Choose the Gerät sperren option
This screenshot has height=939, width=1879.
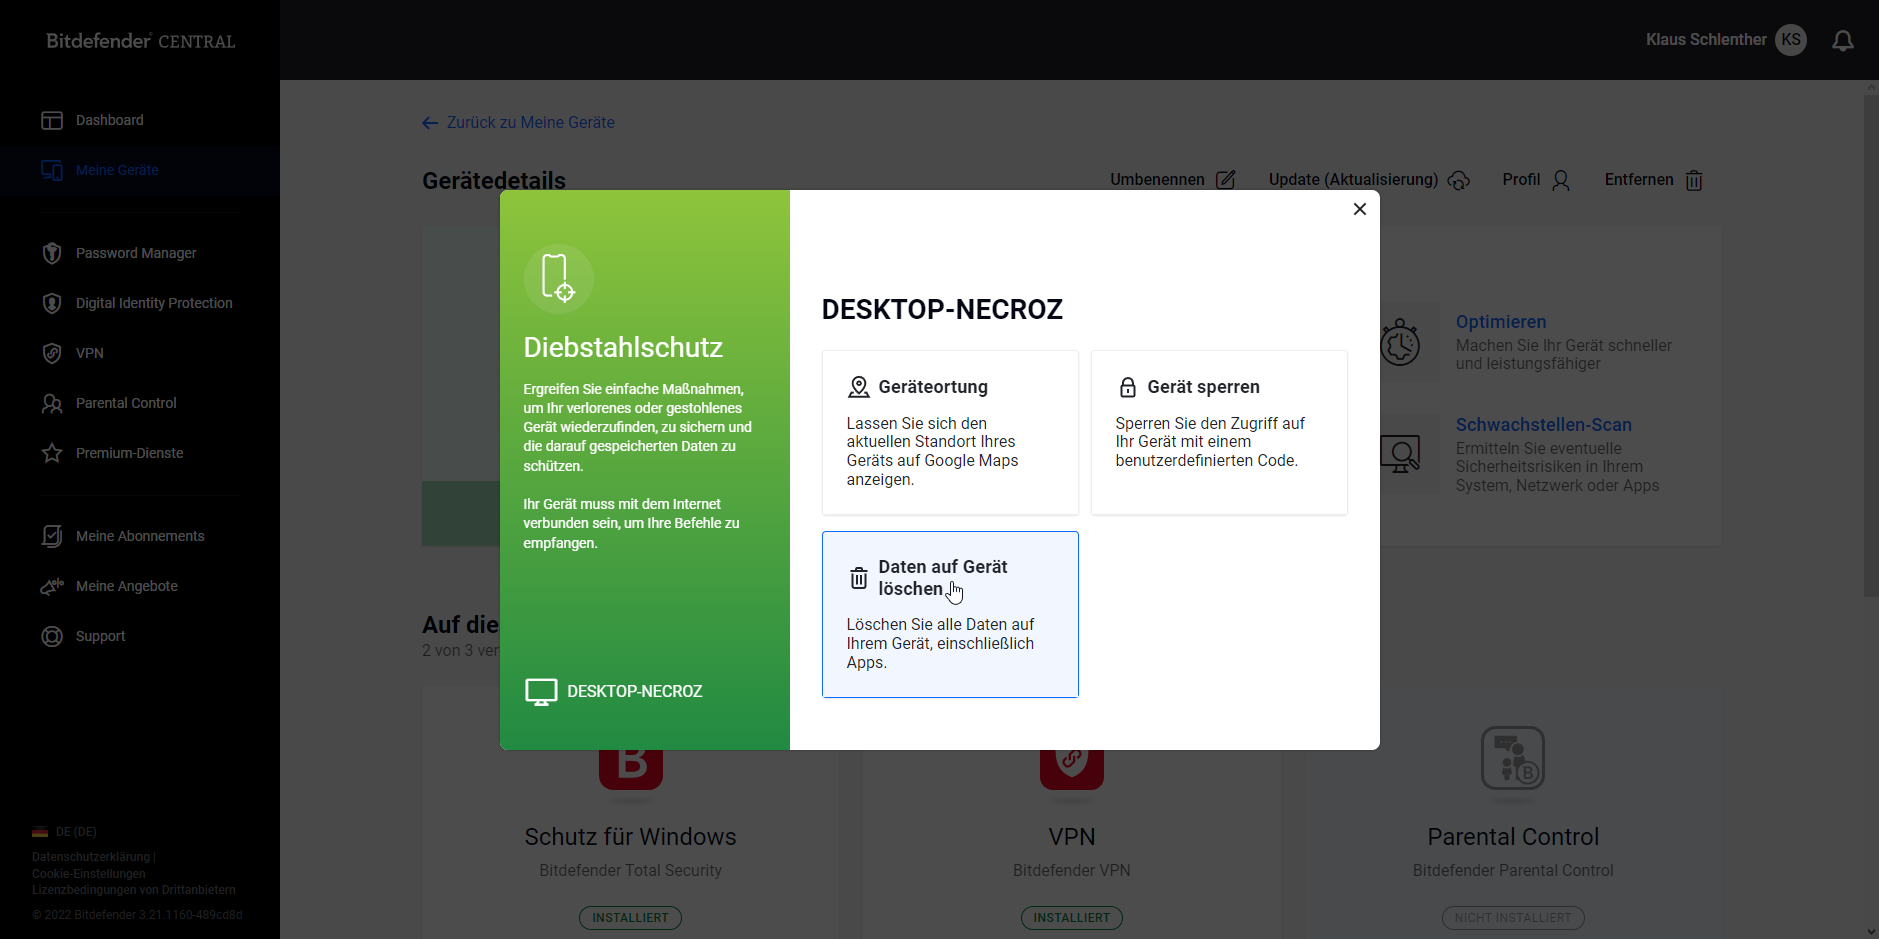point(1218,432)
